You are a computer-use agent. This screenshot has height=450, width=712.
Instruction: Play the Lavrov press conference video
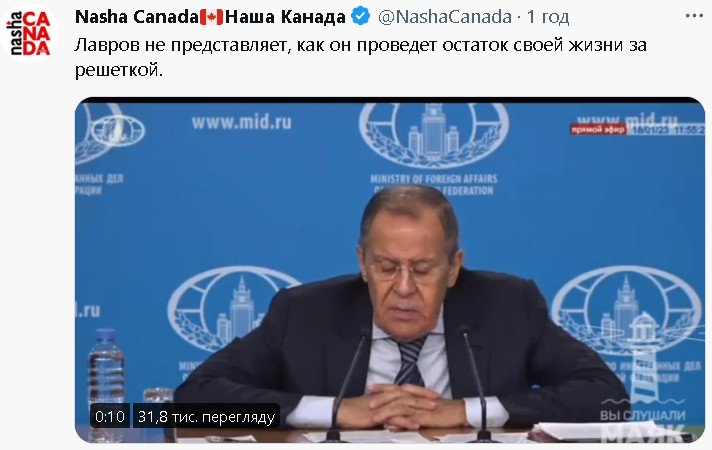pos(390,270)
